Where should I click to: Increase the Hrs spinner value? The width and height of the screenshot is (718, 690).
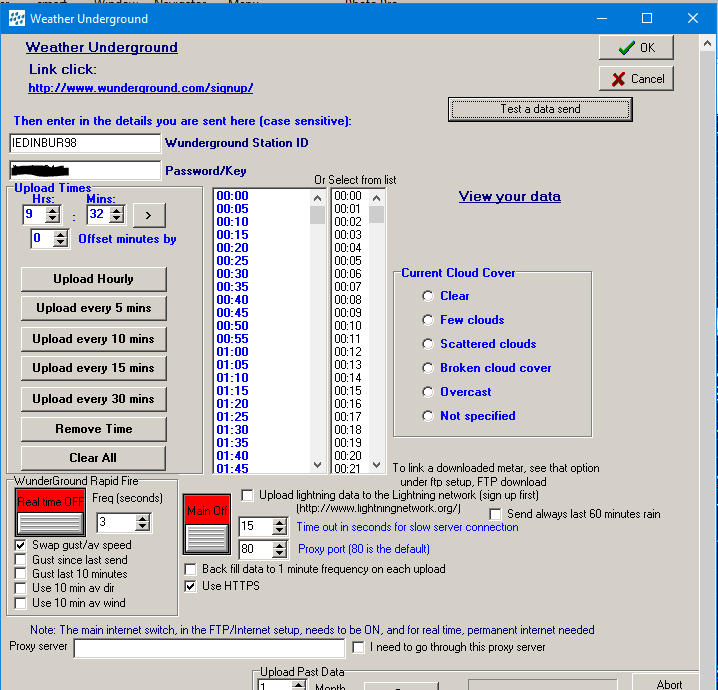tap(53, 211)
